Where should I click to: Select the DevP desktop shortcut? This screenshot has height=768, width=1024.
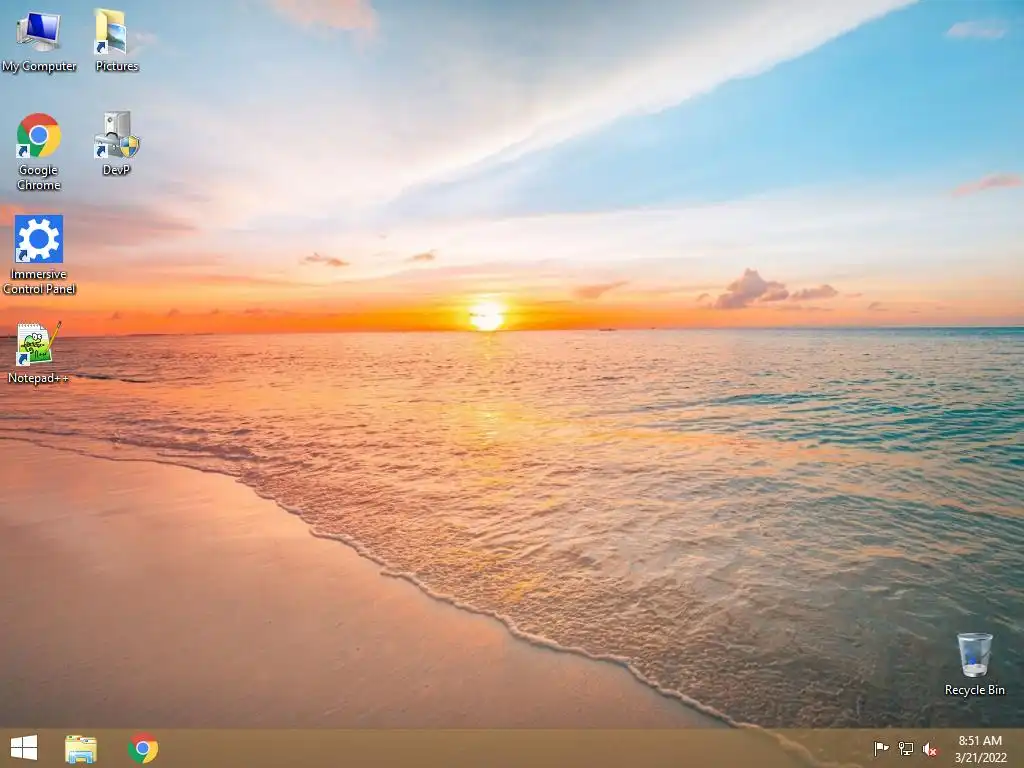click(x=116, y=144)
